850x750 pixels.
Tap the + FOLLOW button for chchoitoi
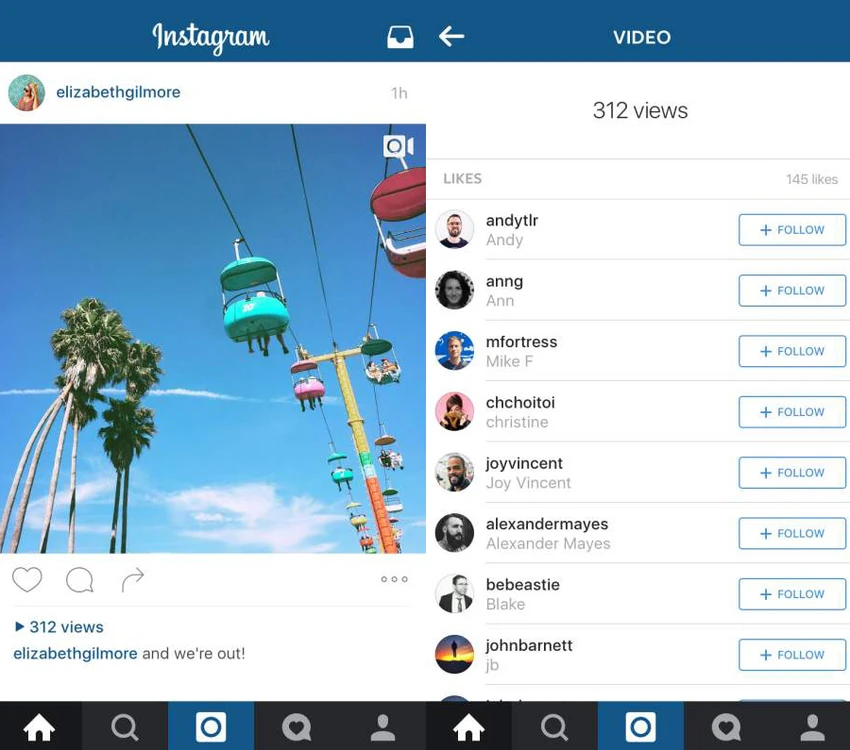click(792, 412)
